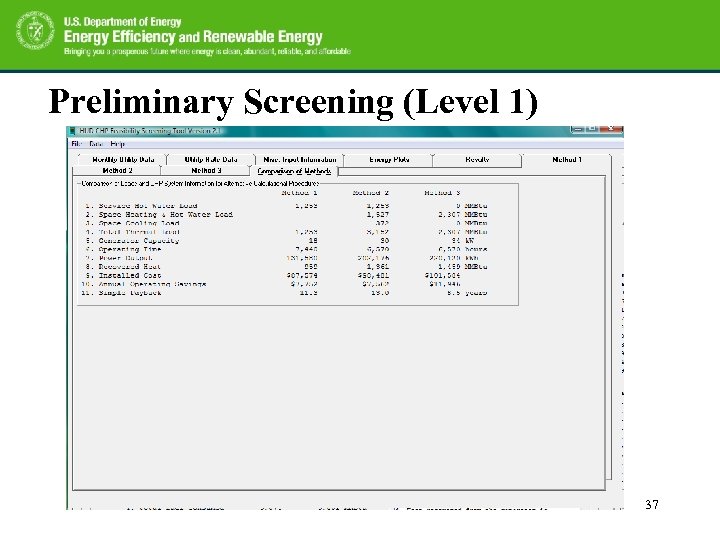Screen dimensions: 720x540
Task: Click the 'Energy Efficiency and Renewable Energy' header text
Action: click(x=193, y=37)
